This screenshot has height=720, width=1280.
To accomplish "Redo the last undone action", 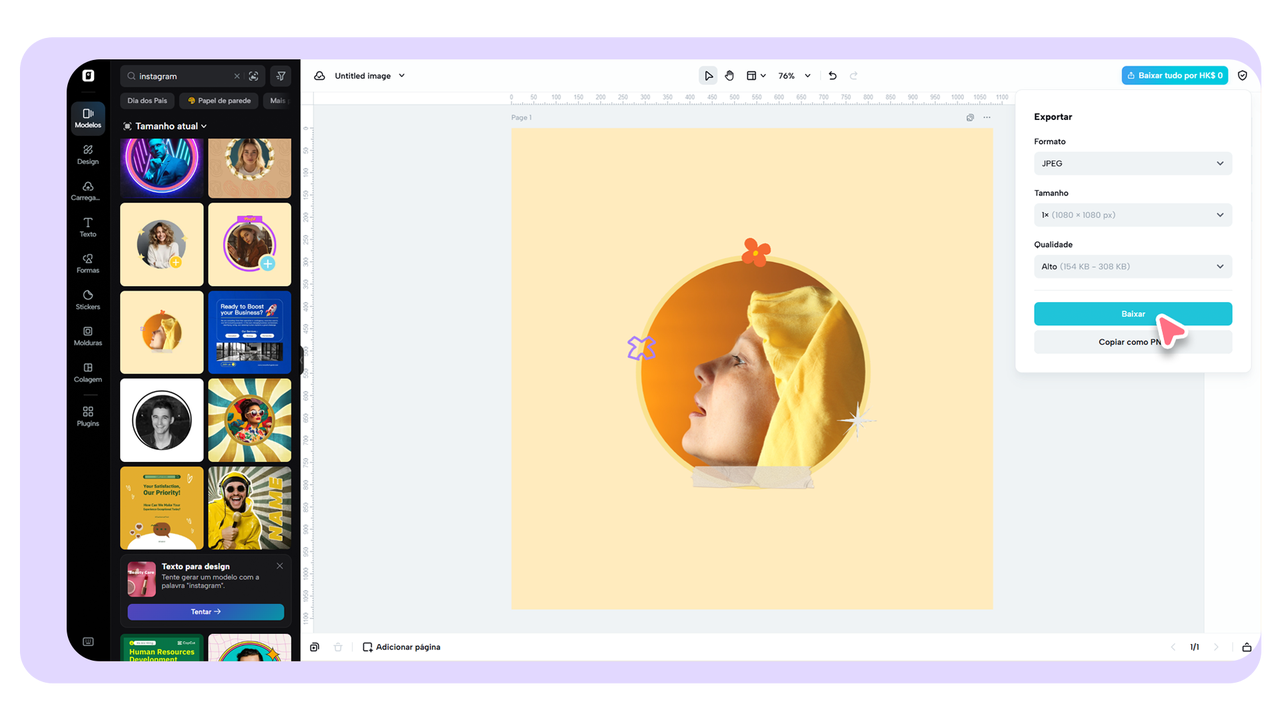I will (854, 76).
